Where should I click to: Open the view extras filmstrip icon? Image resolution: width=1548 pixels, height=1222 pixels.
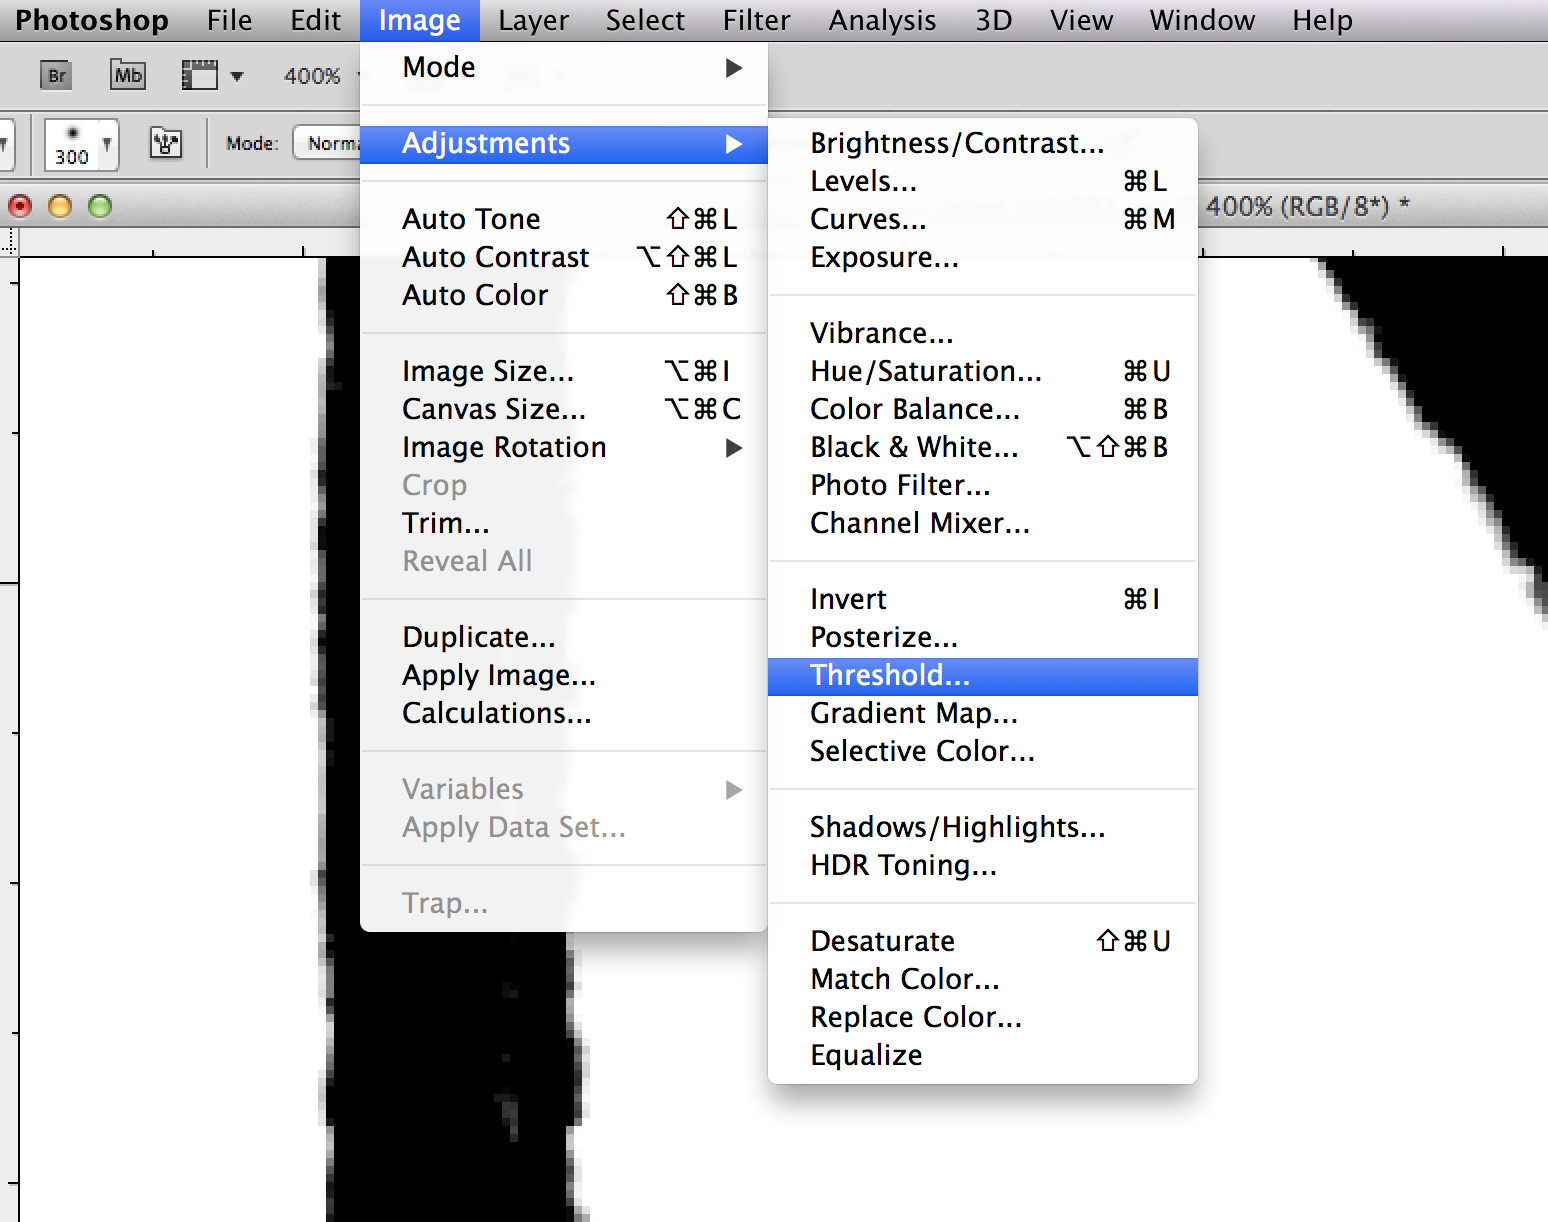(199, 75)
